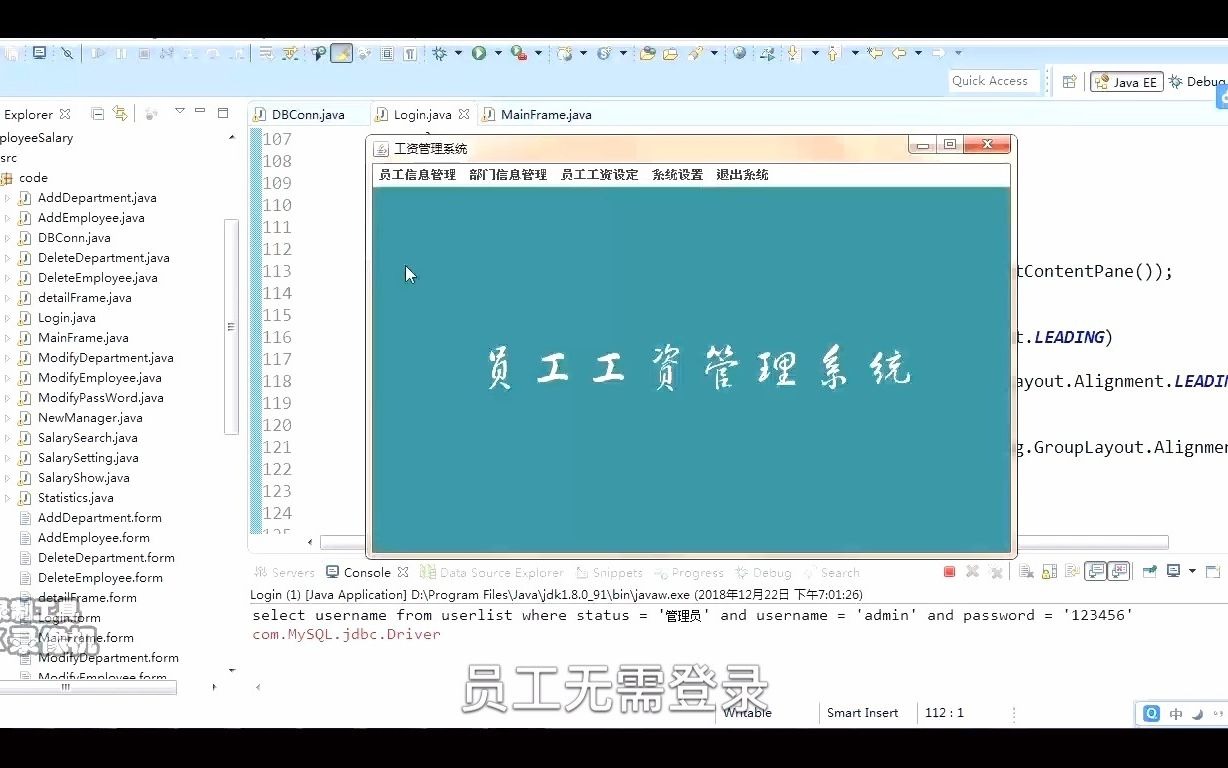
Task: Click the Quick Access field
Action: (x=993, y=81)
